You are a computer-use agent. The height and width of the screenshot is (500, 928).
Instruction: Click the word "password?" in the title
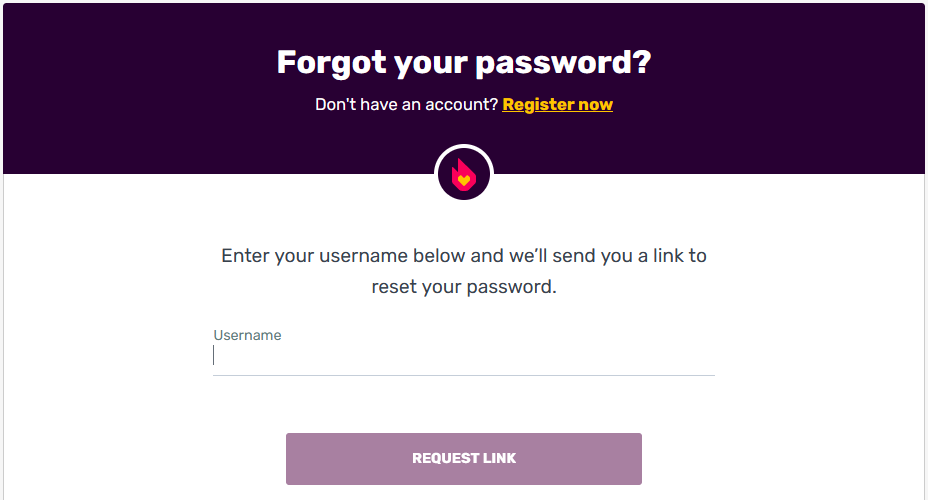tap(563, 64)
